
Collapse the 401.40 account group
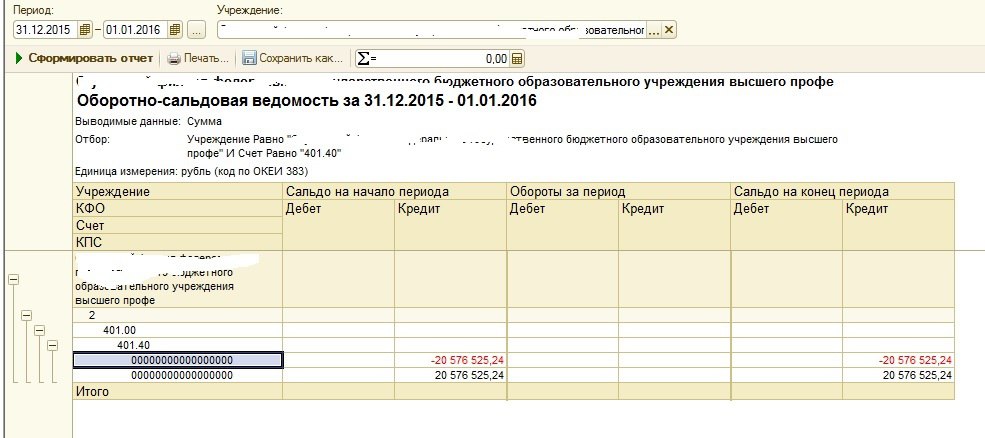(x=53, y=346)
